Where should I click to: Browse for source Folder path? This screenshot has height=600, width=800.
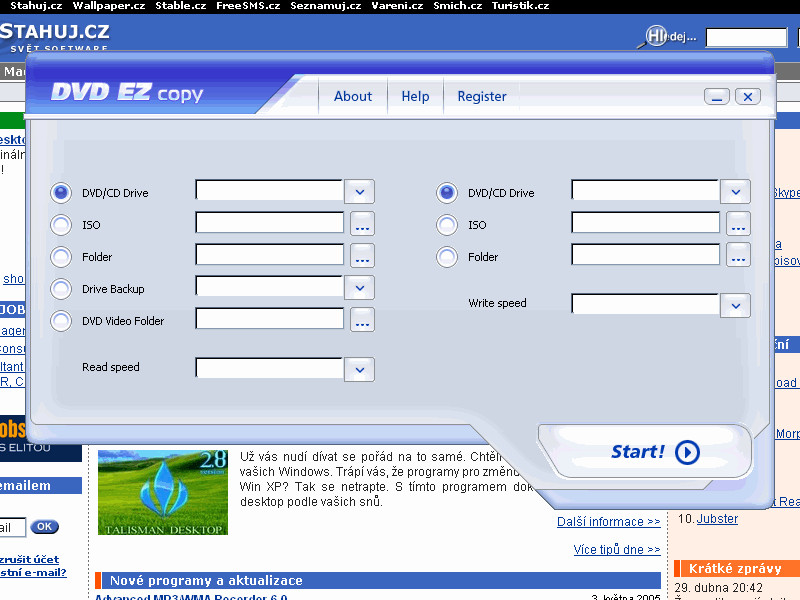click(362, 256)
